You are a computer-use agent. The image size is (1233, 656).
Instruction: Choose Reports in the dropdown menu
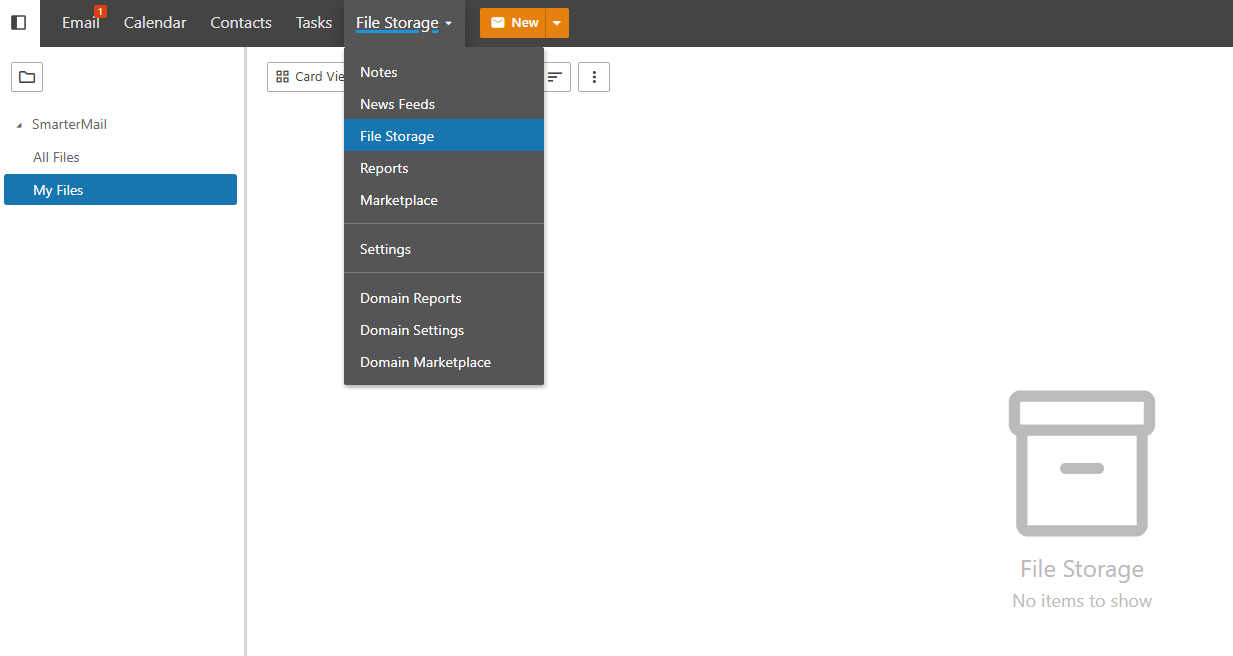(384, 168)
